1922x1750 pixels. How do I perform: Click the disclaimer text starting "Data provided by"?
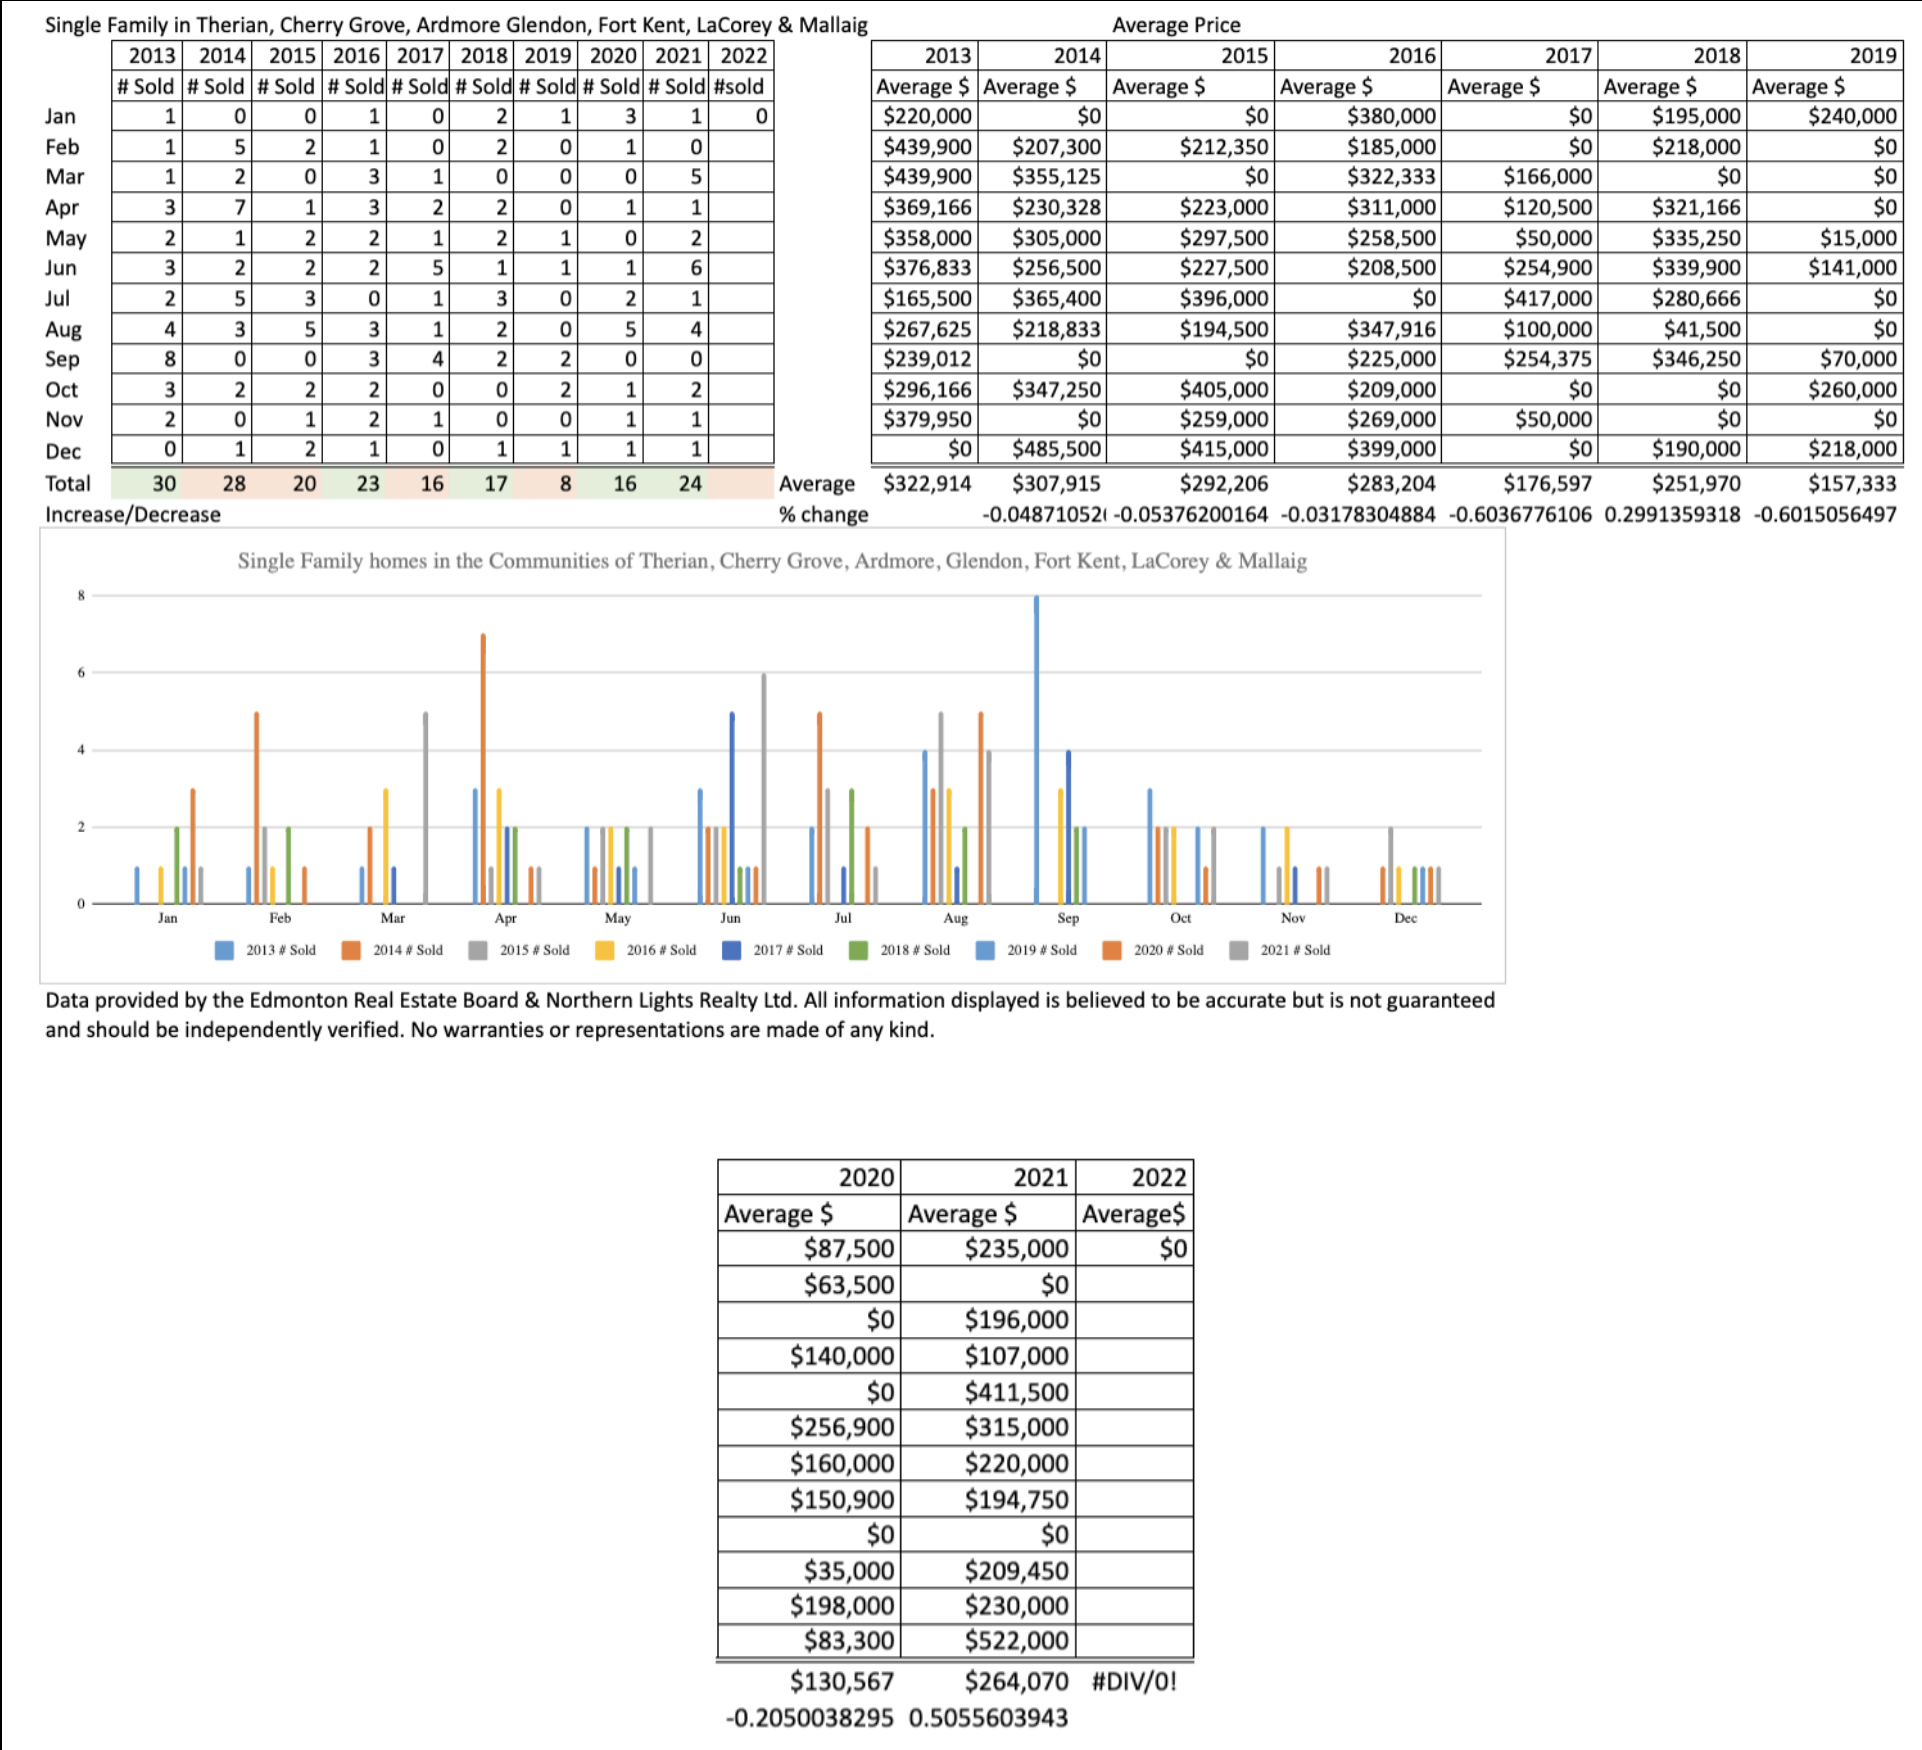coord(770,1015)
